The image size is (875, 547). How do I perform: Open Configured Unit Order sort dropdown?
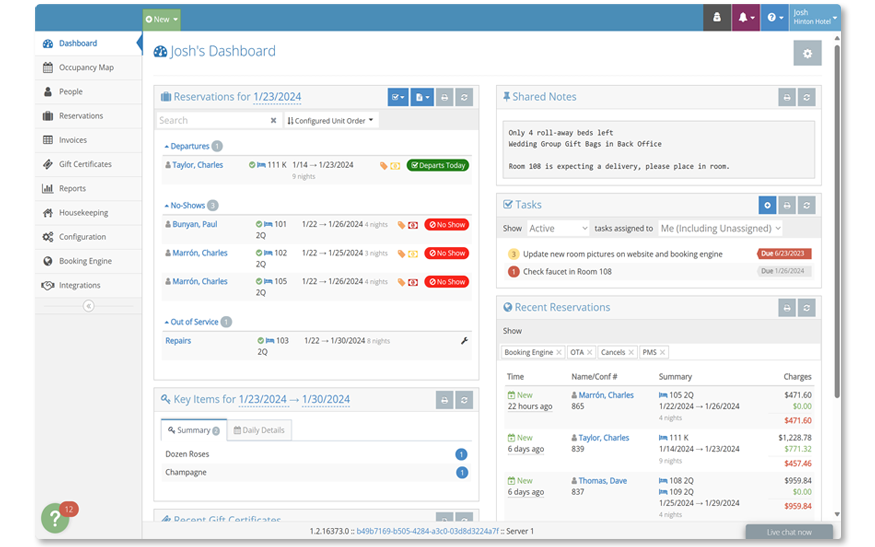(330, 121)
